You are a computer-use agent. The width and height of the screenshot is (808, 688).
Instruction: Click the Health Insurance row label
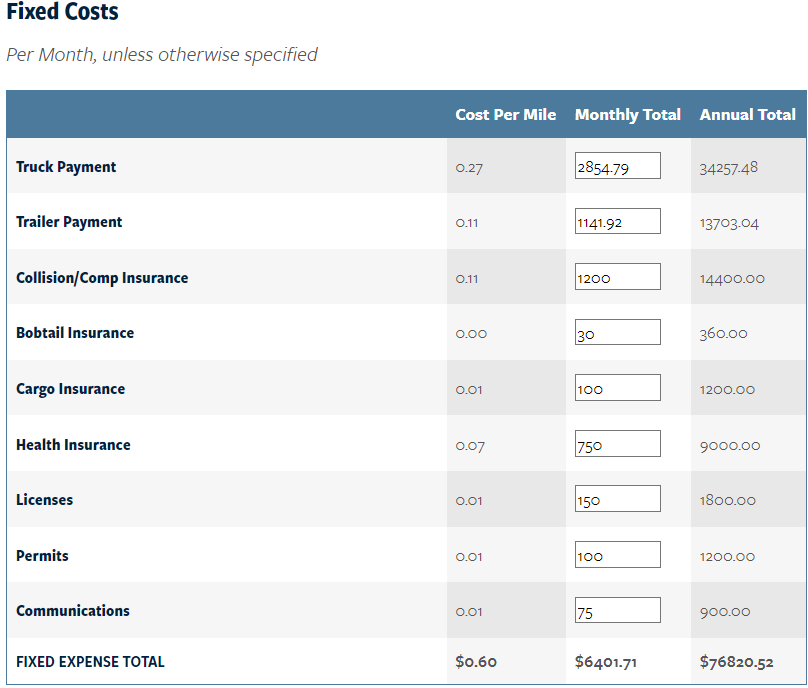[x=73, y=445]
